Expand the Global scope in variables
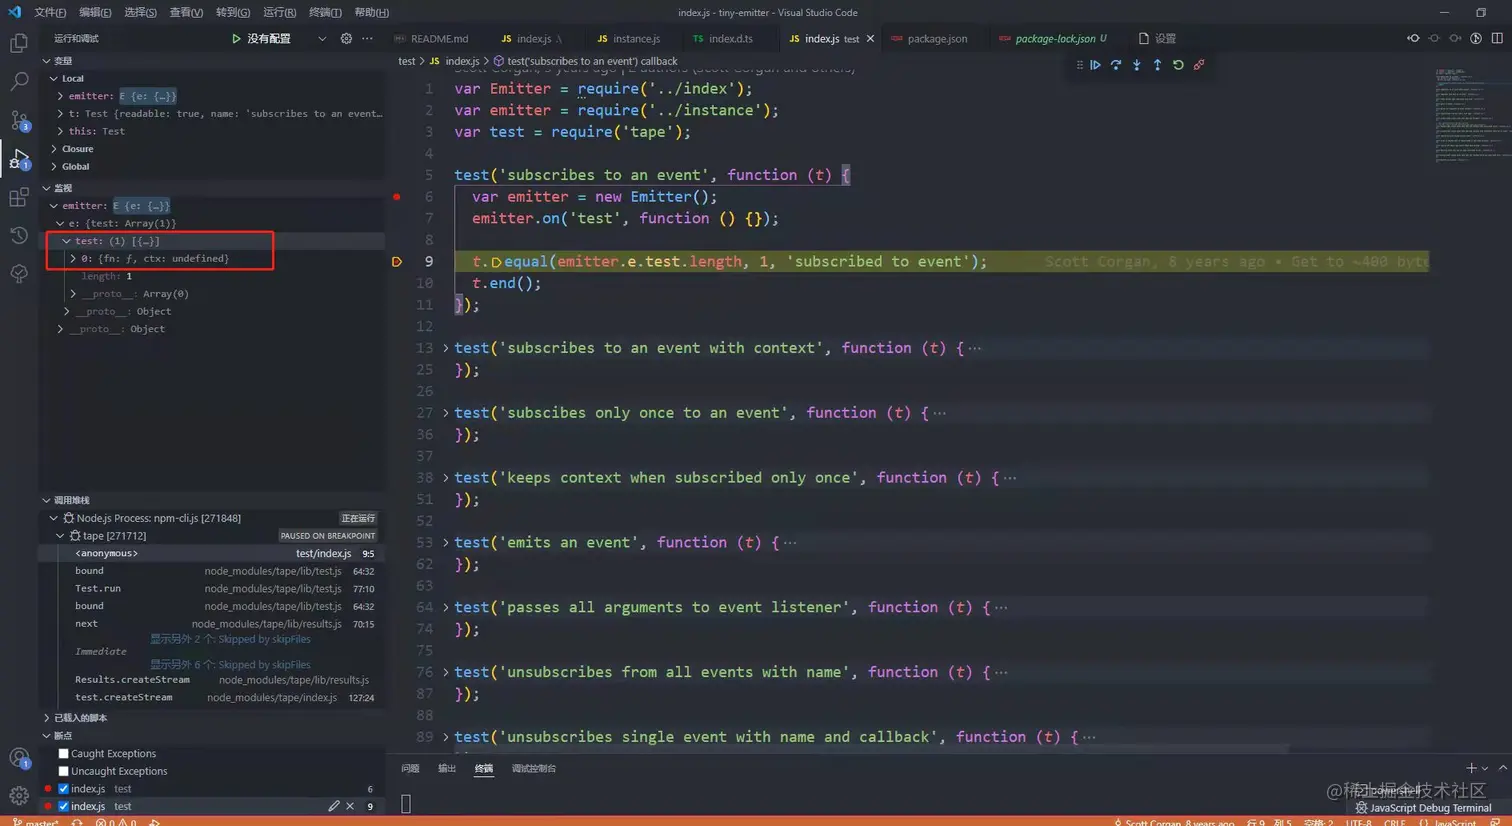Screen dimensions: 1512x826 pos(75,167)
